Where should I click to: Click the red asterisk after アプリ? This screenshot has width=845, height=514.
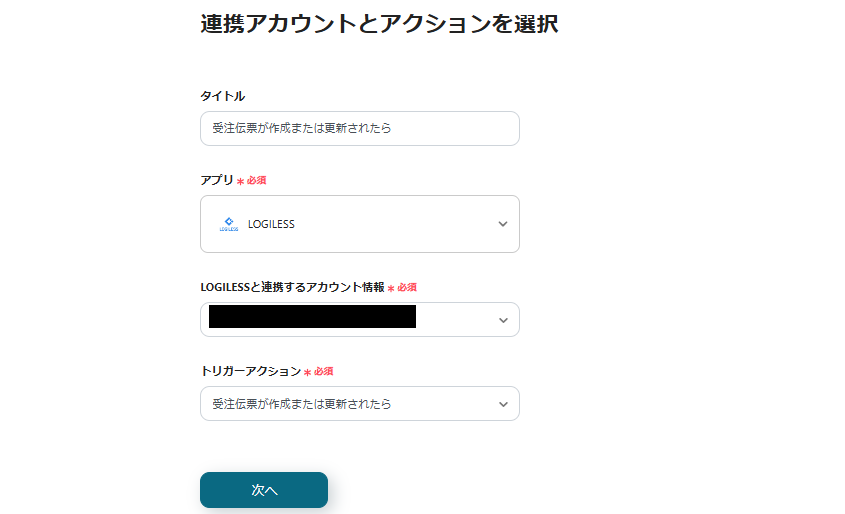[241, 181]
